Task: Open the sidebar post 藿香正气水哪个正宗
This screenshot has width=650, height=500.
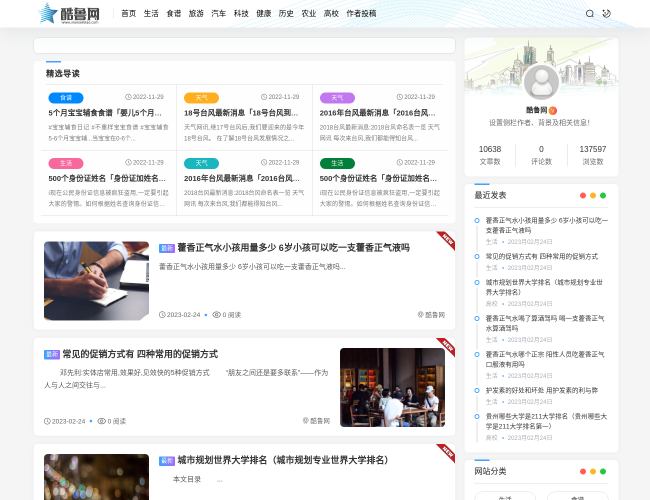Action: (x=545, y=359)
